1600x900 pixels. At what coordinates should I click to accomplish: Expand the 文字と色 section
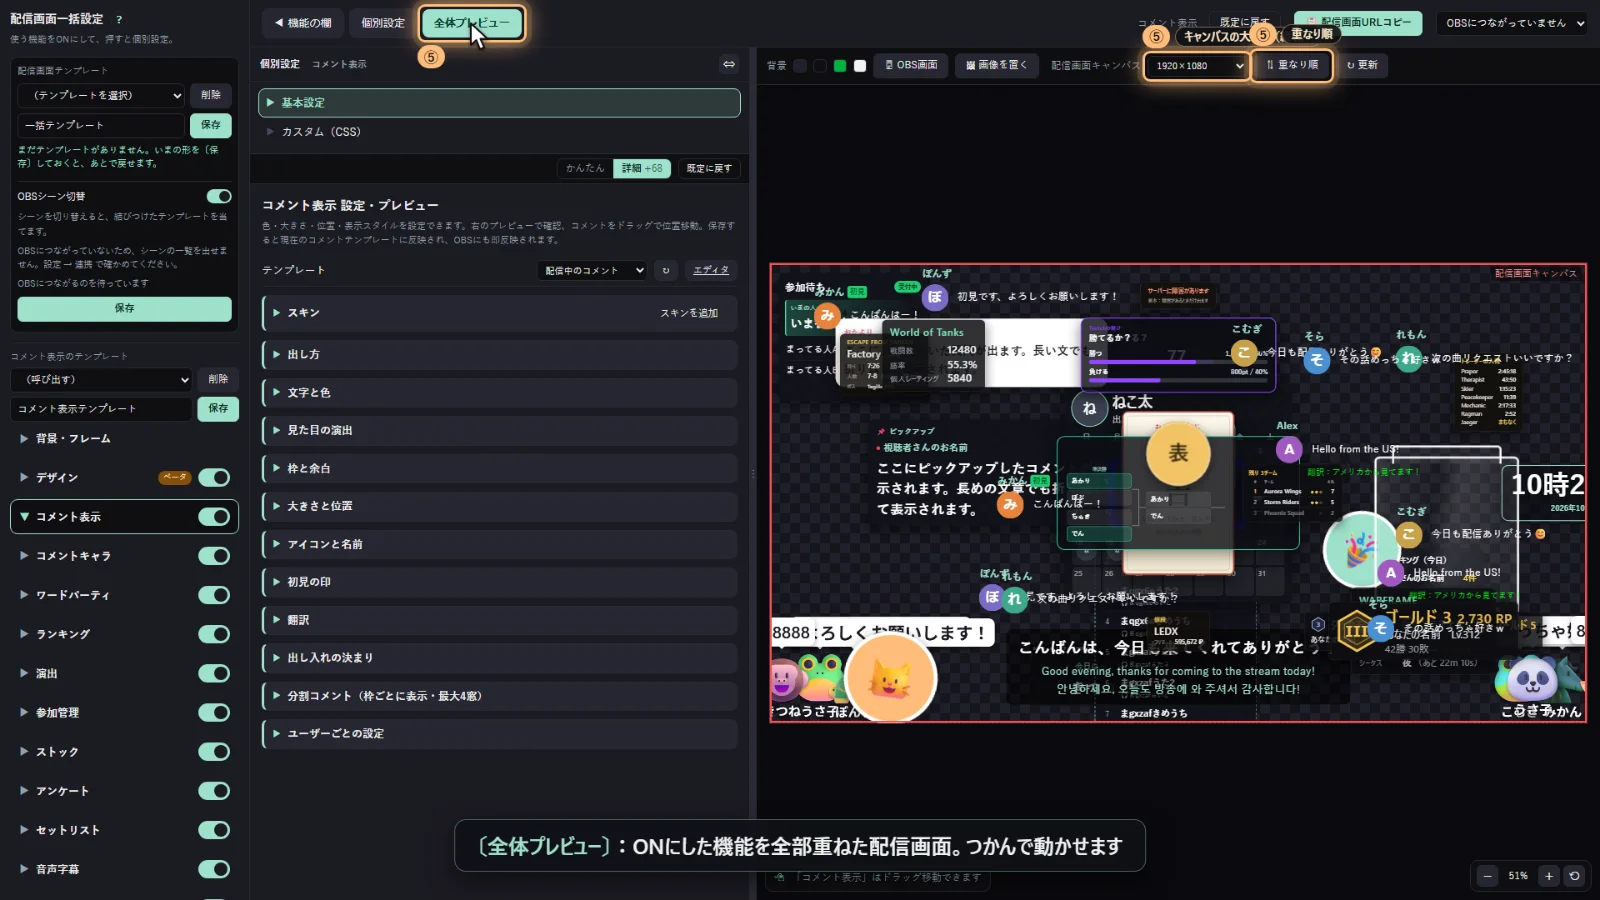[x=499, y=392]
